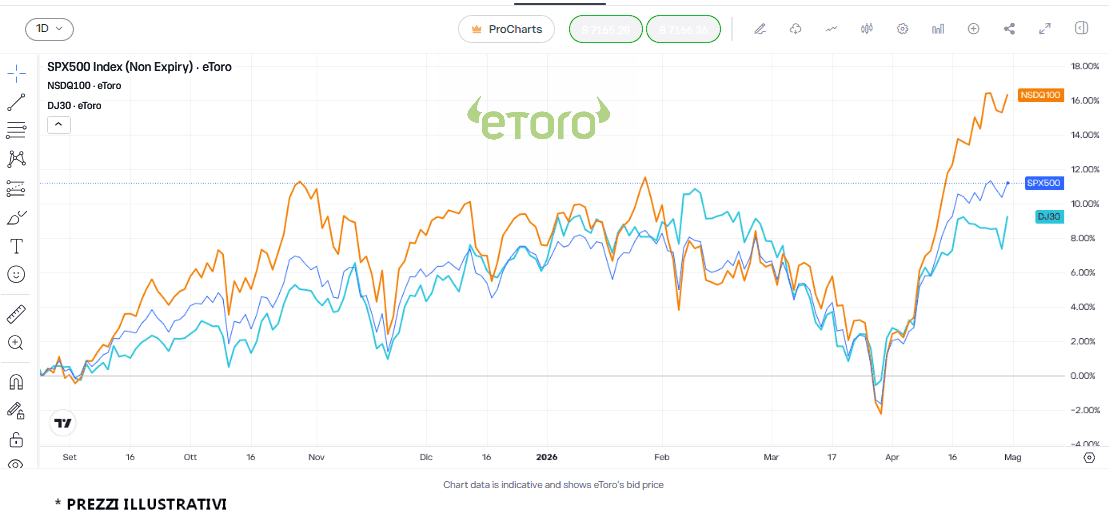Activate the ruler measure tool
The width and height of the screenshot is (1109, 514).
tap(16, 314)
